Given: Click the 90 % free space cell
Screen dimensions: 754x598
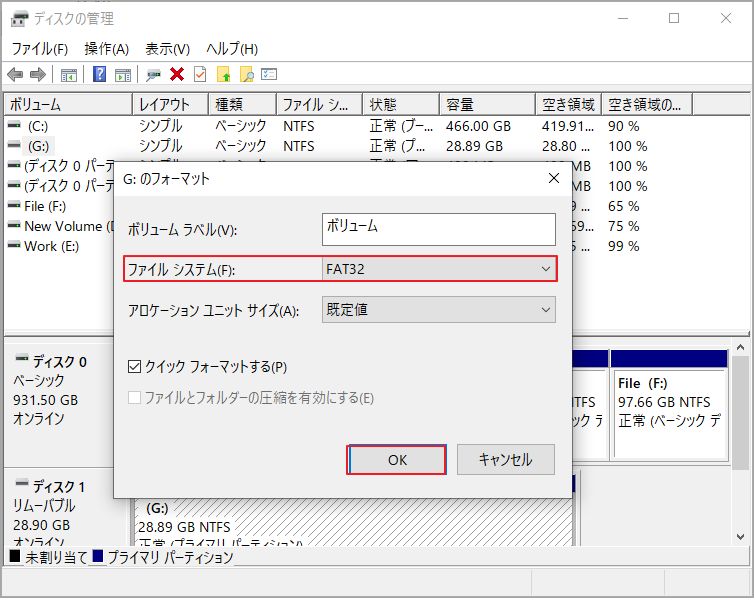Looking at the screenshot, I should point(623,126).
